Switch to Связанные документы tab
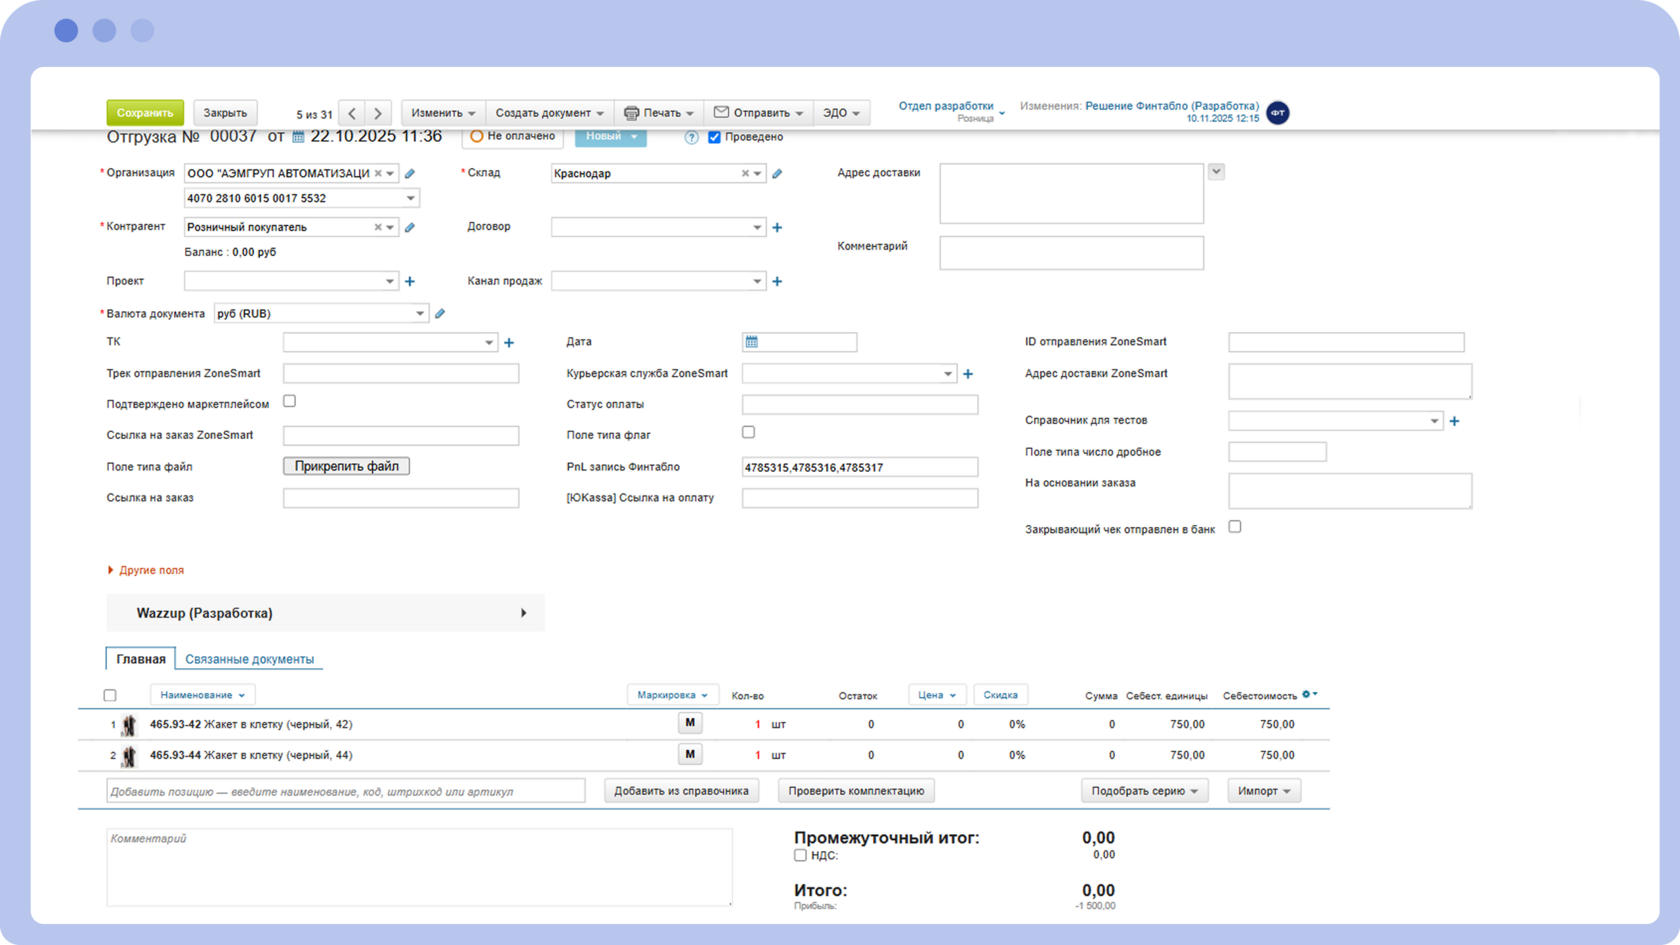Viewport: 1680px width, 945px height. point(249,659)
